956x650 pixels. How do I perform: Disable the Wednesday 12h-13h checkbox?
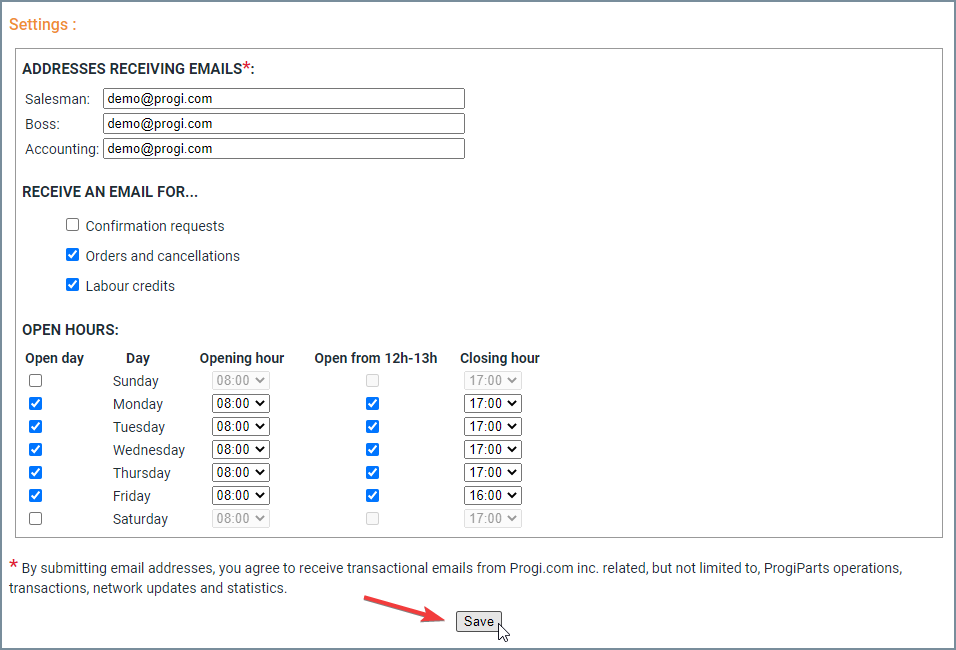pos(372,449)
